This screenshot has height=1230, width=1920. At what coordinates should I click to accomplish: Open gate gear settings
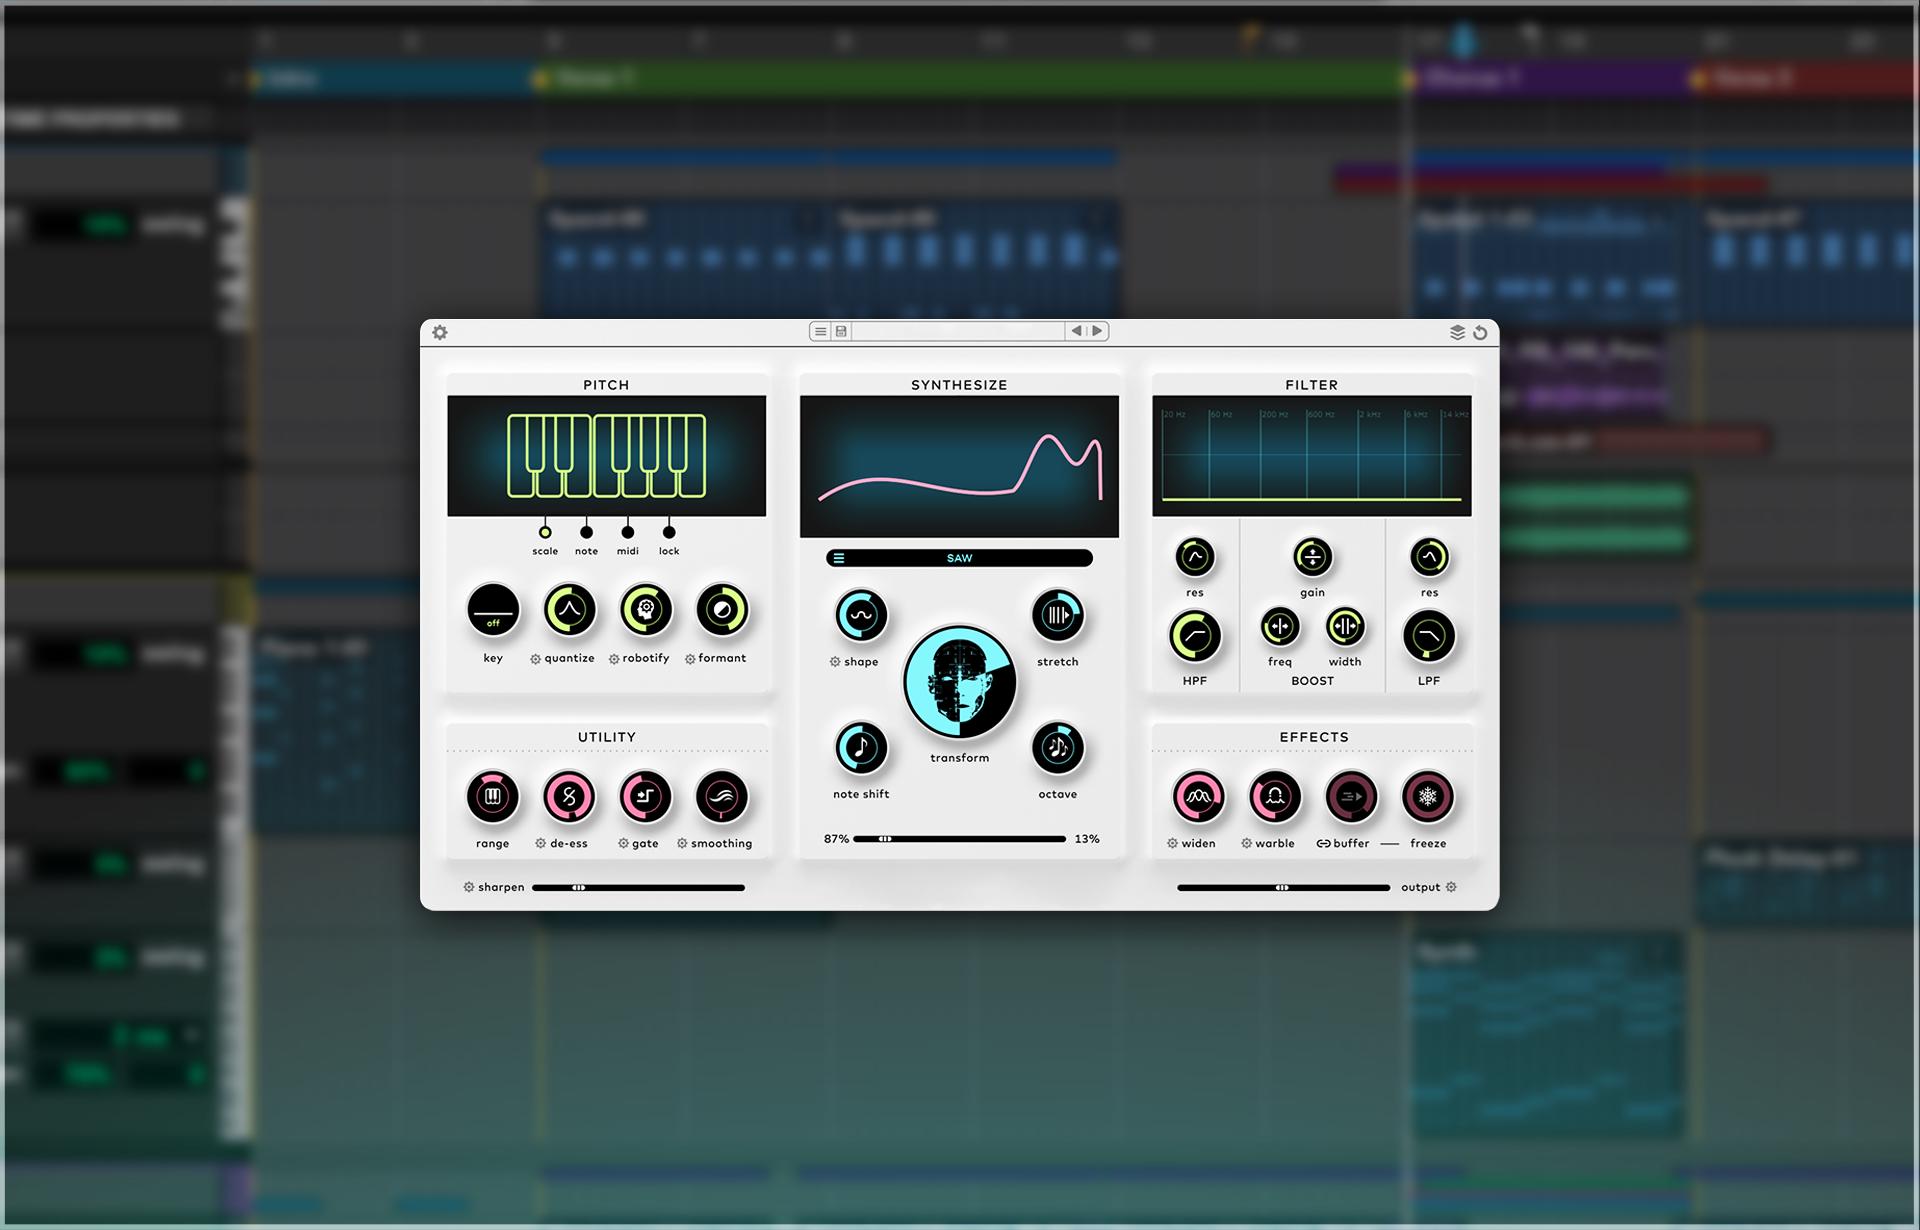624,844
